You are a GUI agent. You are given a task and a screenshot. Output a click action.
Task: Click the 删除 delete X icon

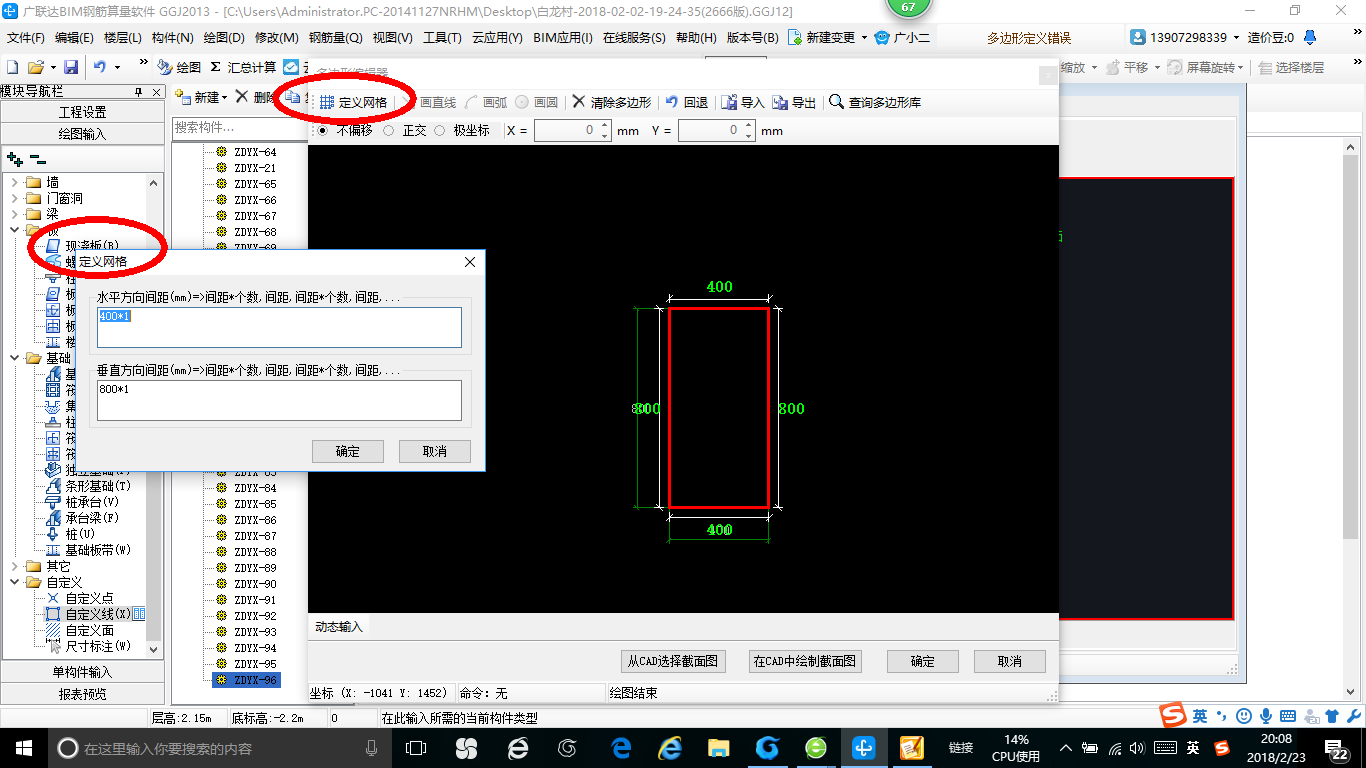241,97
